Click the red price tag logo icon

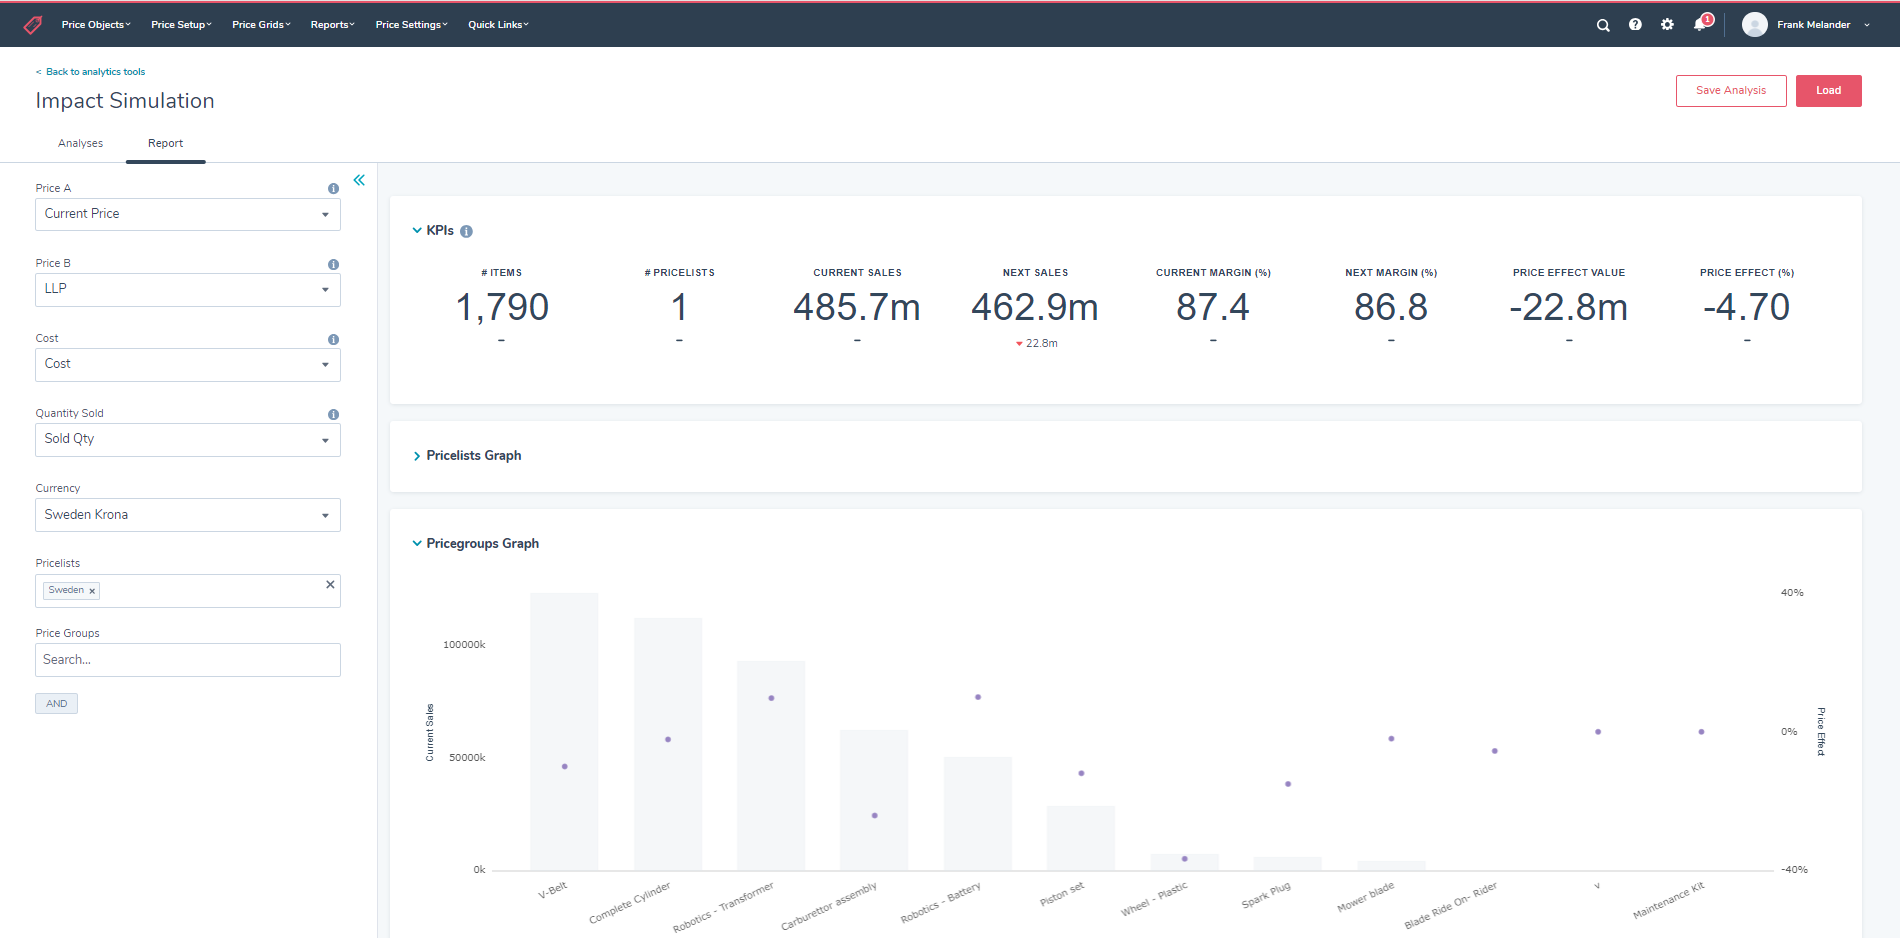(x=33, y=25)
